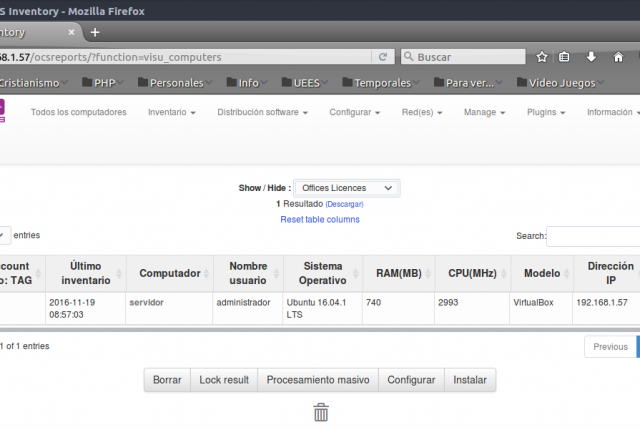Go to the Firefox home icon
This screenshot has height=430, width=640.
click(618, 57)
